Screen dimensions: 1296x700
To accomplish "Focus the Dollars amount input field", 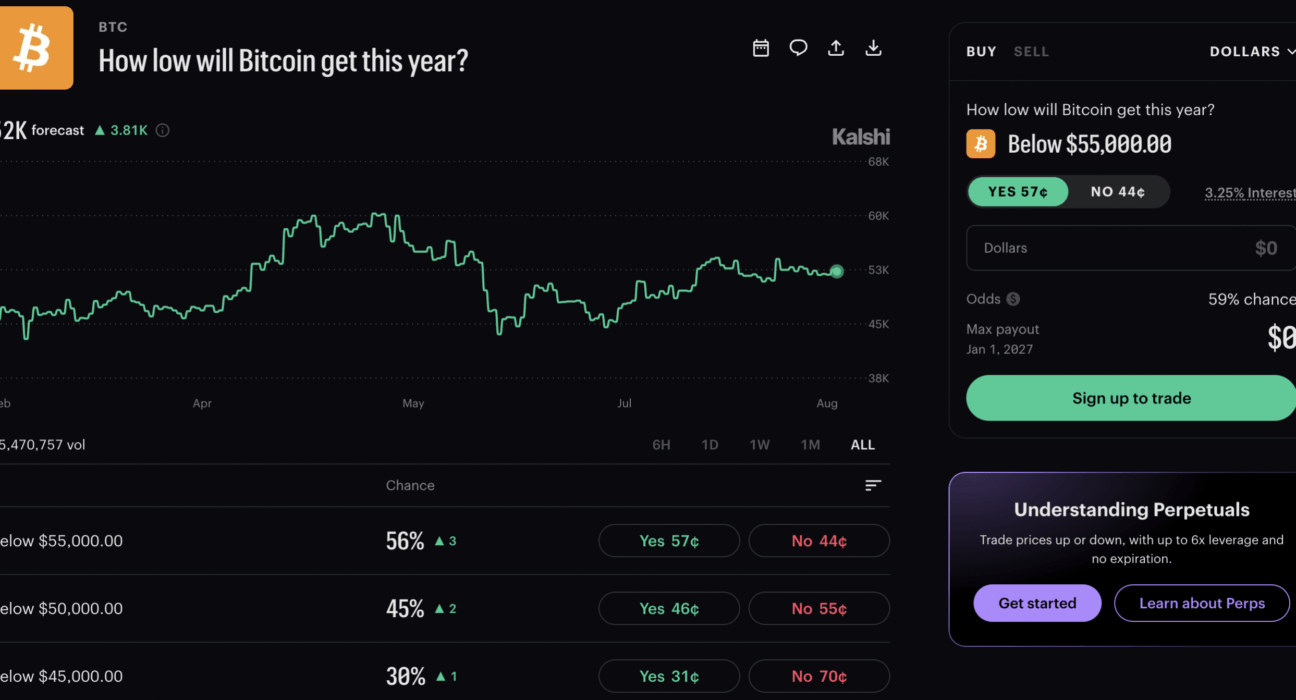I will coord(1131,248).
